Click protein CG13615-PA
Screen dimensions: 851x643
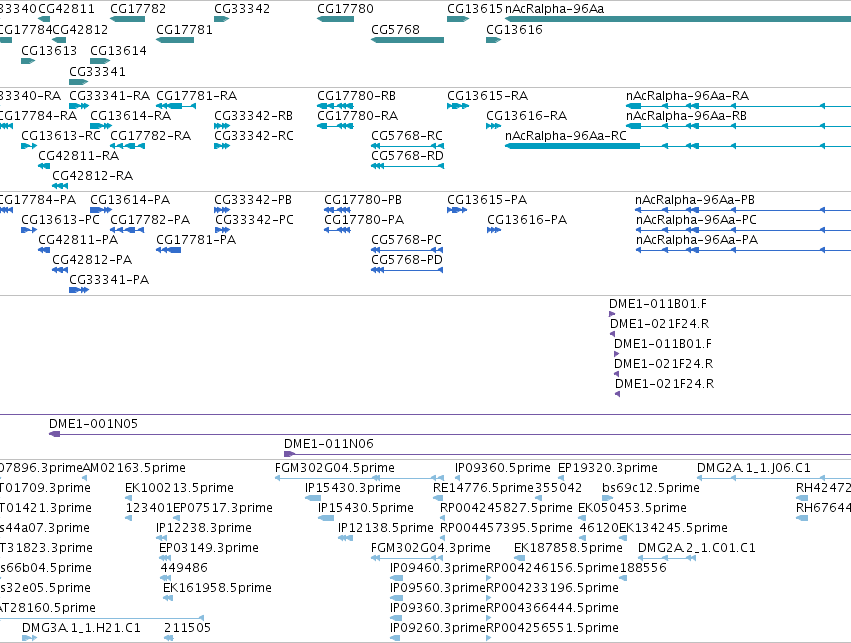pyautogui.click(x=487, y=200)
